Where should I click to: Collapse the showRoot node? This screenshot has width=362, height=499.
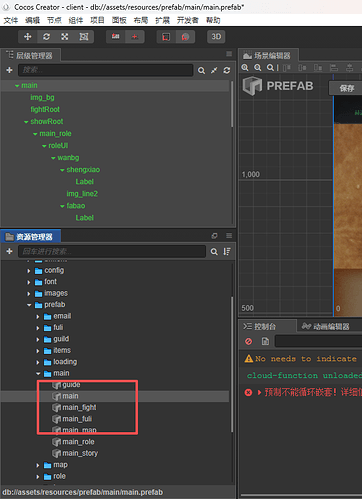click(26, 122)
